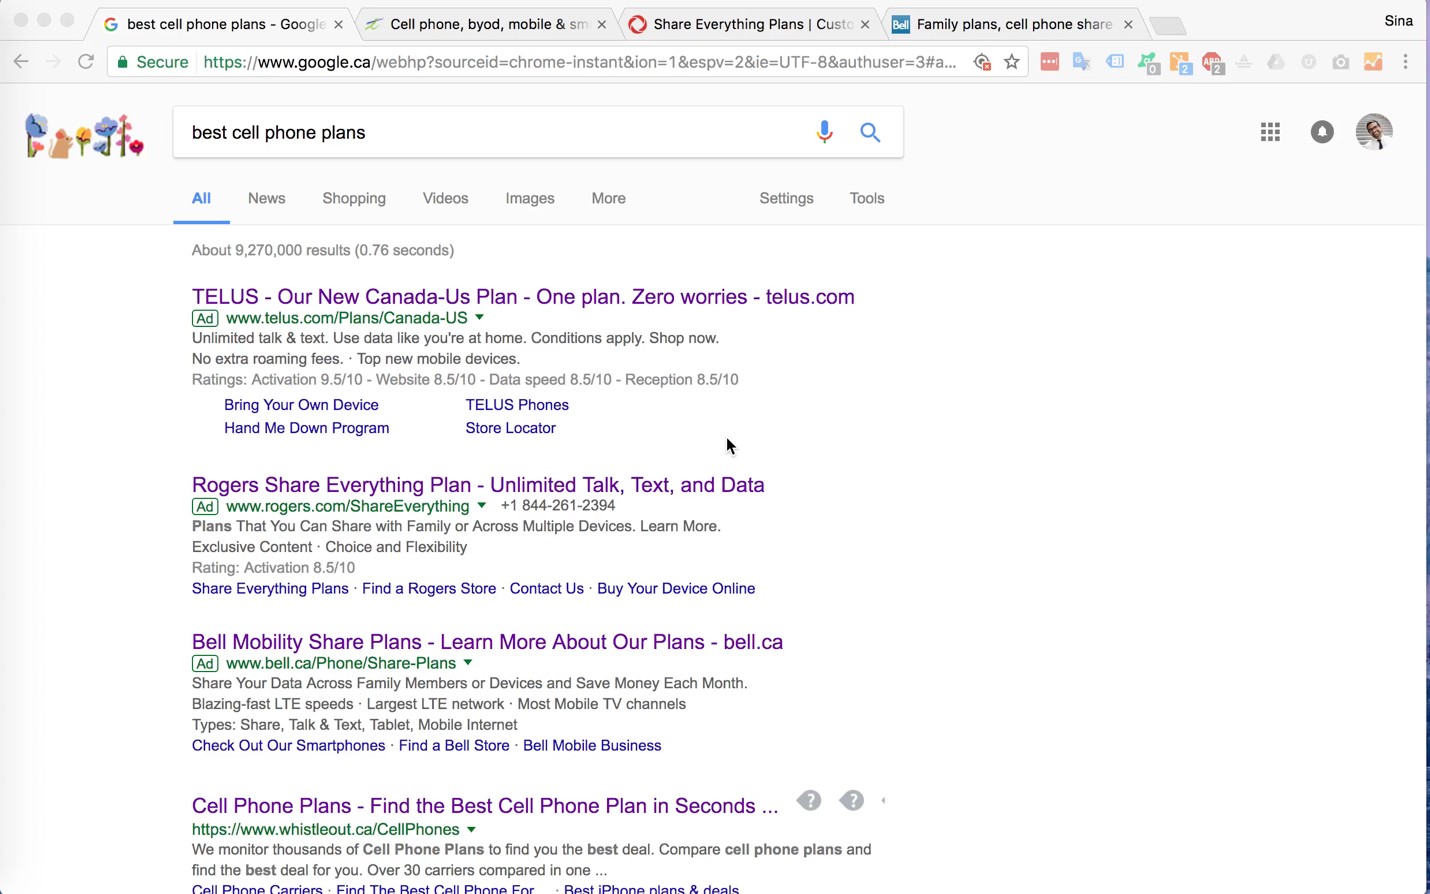Select the All results tab
Viewport: 1430px width, 894px height.
click(x=201, y=198)
